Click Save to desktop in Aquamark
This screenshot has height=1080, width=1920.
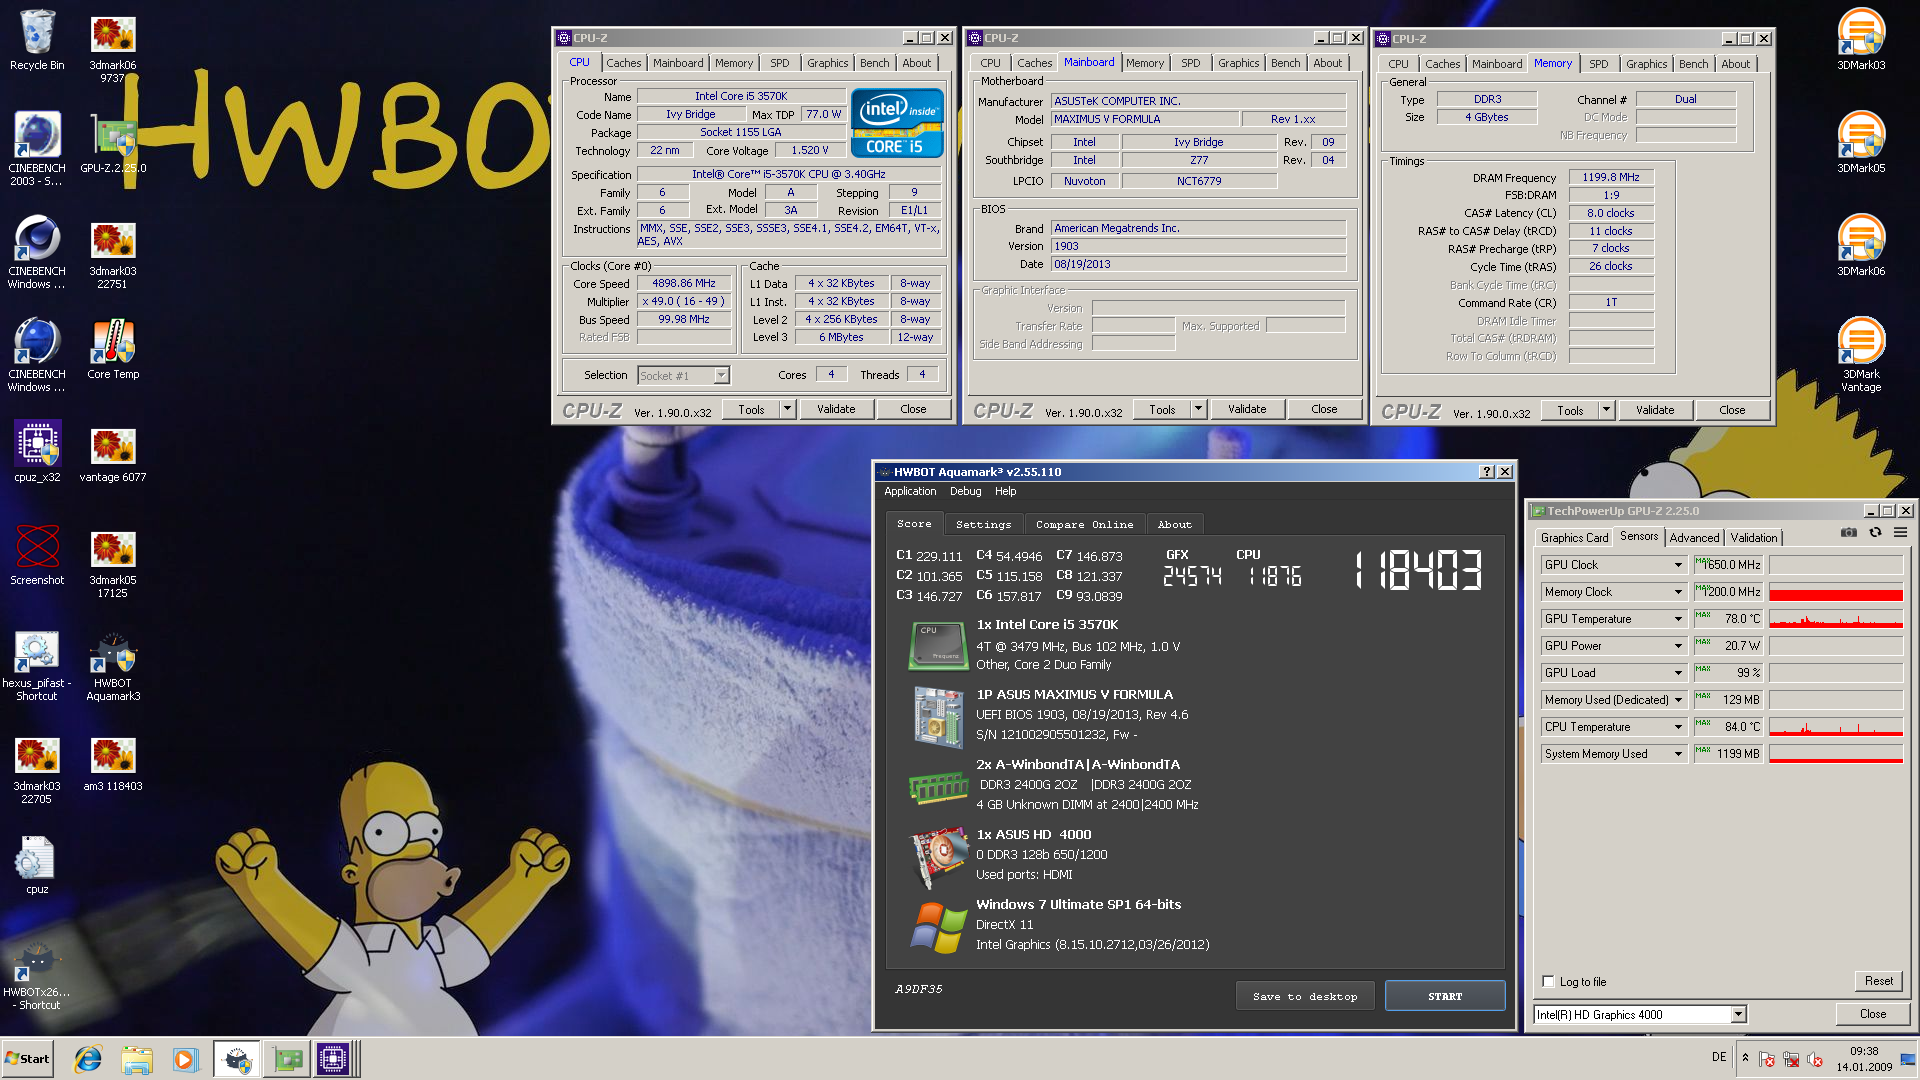[1304, 996]
